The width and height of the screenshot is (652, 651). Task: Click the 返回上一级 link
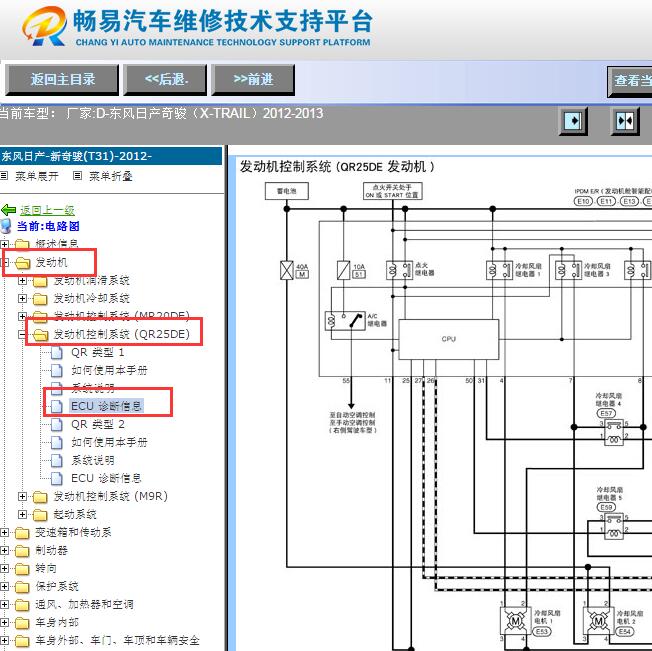click(47, 210)
